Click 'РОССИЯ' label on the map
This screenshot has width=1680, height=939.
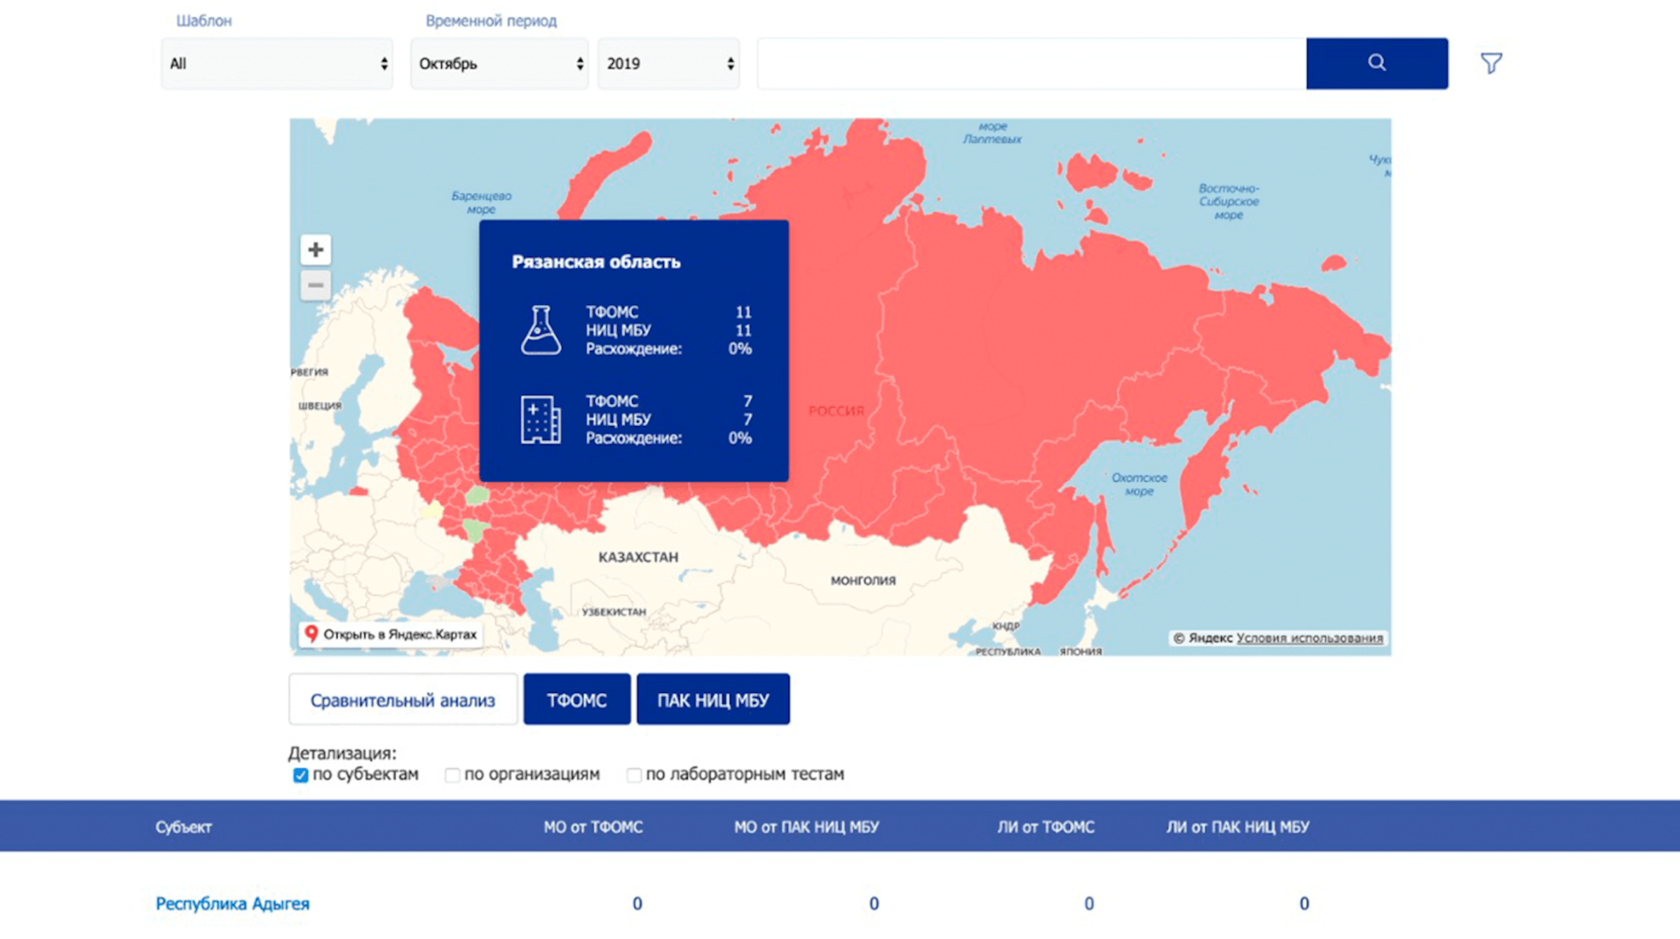[x=836, y=411]
